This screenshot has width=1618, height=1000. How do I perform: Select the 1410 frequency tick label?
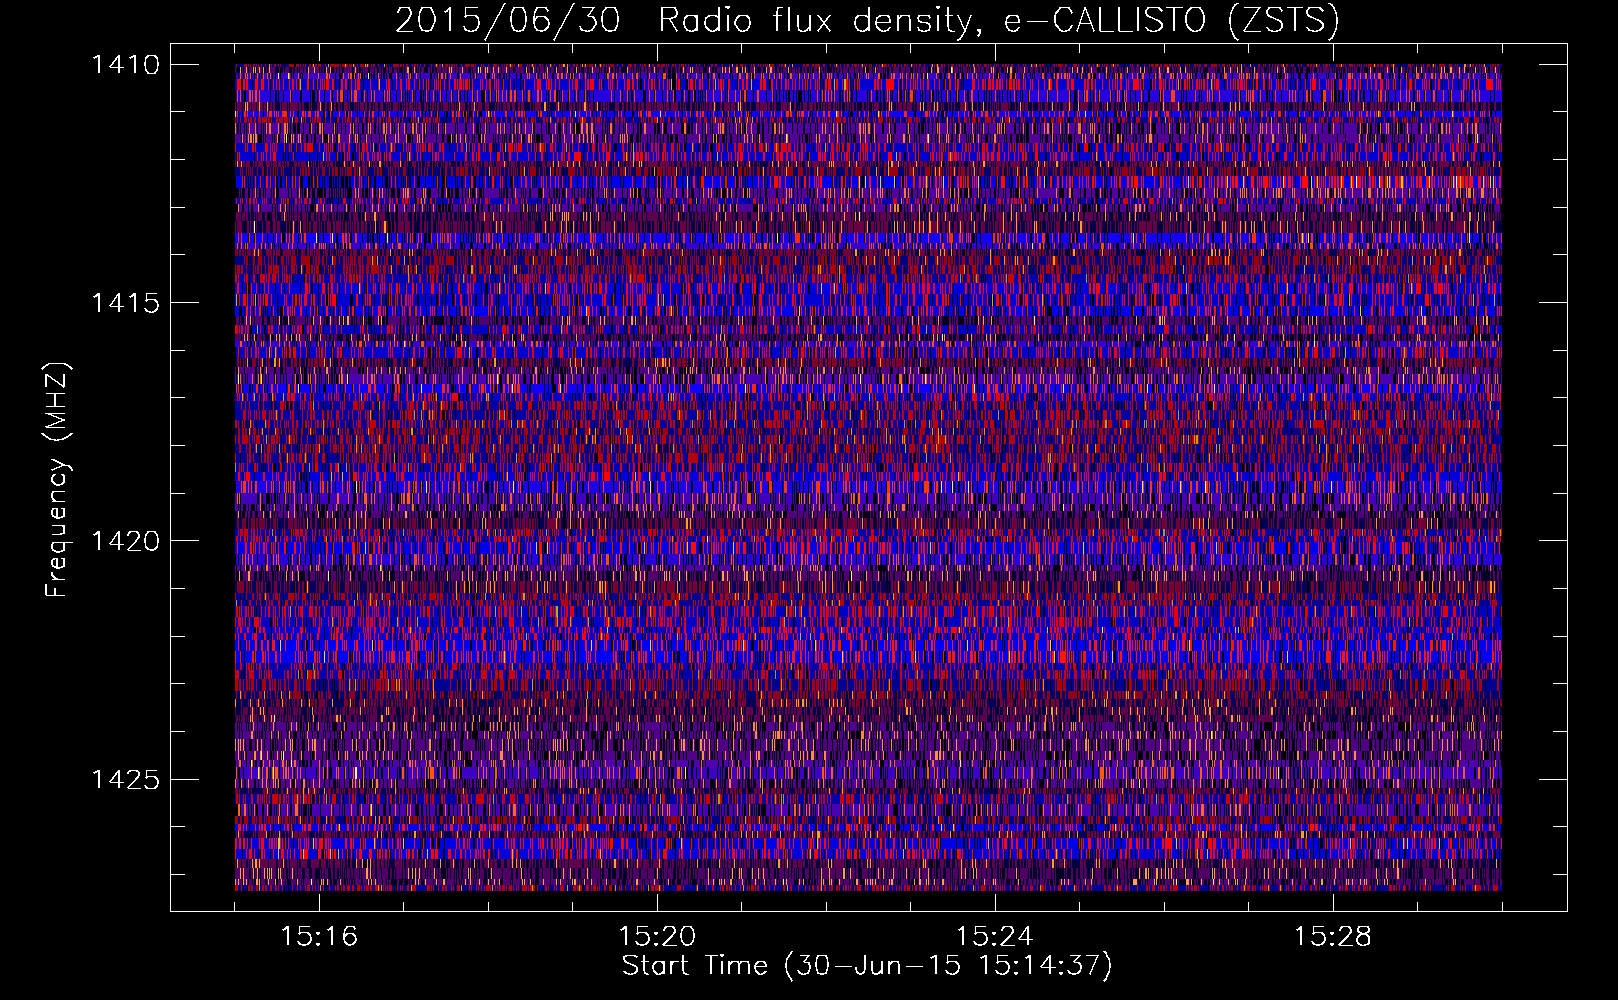coord(125,65)
